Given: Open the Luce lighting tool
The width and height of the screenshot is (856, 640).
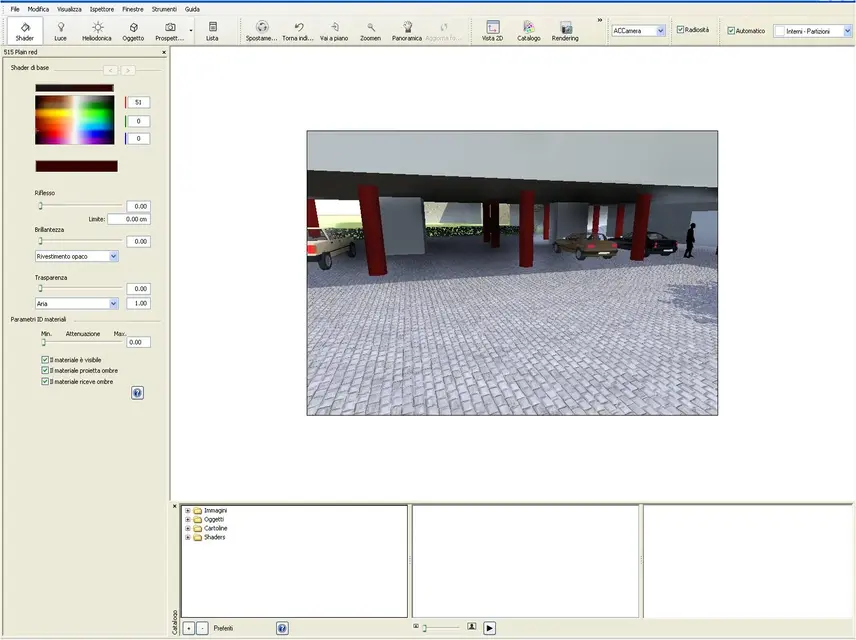Looking at the screenshot, I should pos(60,31).
